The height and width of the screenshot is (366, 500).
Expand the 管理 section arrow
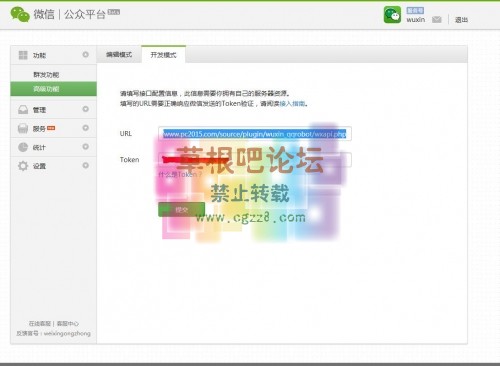click(x=86, y=109)
